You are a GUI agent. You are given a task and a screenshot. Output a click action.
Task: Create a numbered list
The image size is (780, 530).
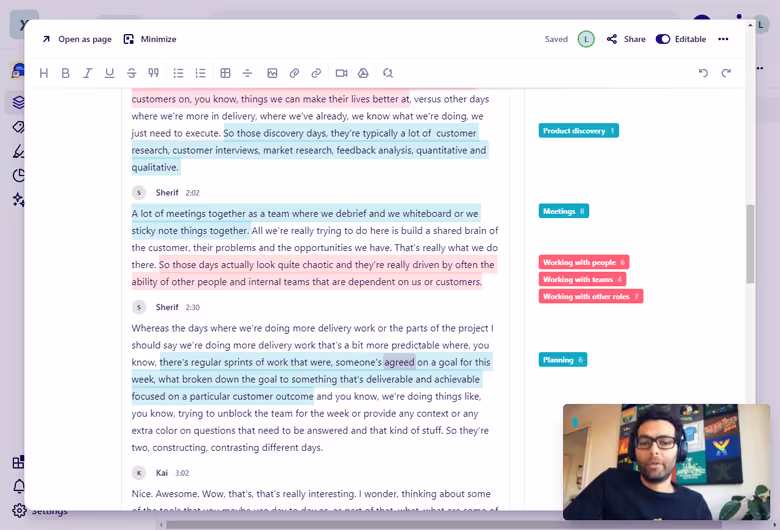pyautogui.click(x=200, y=73)
